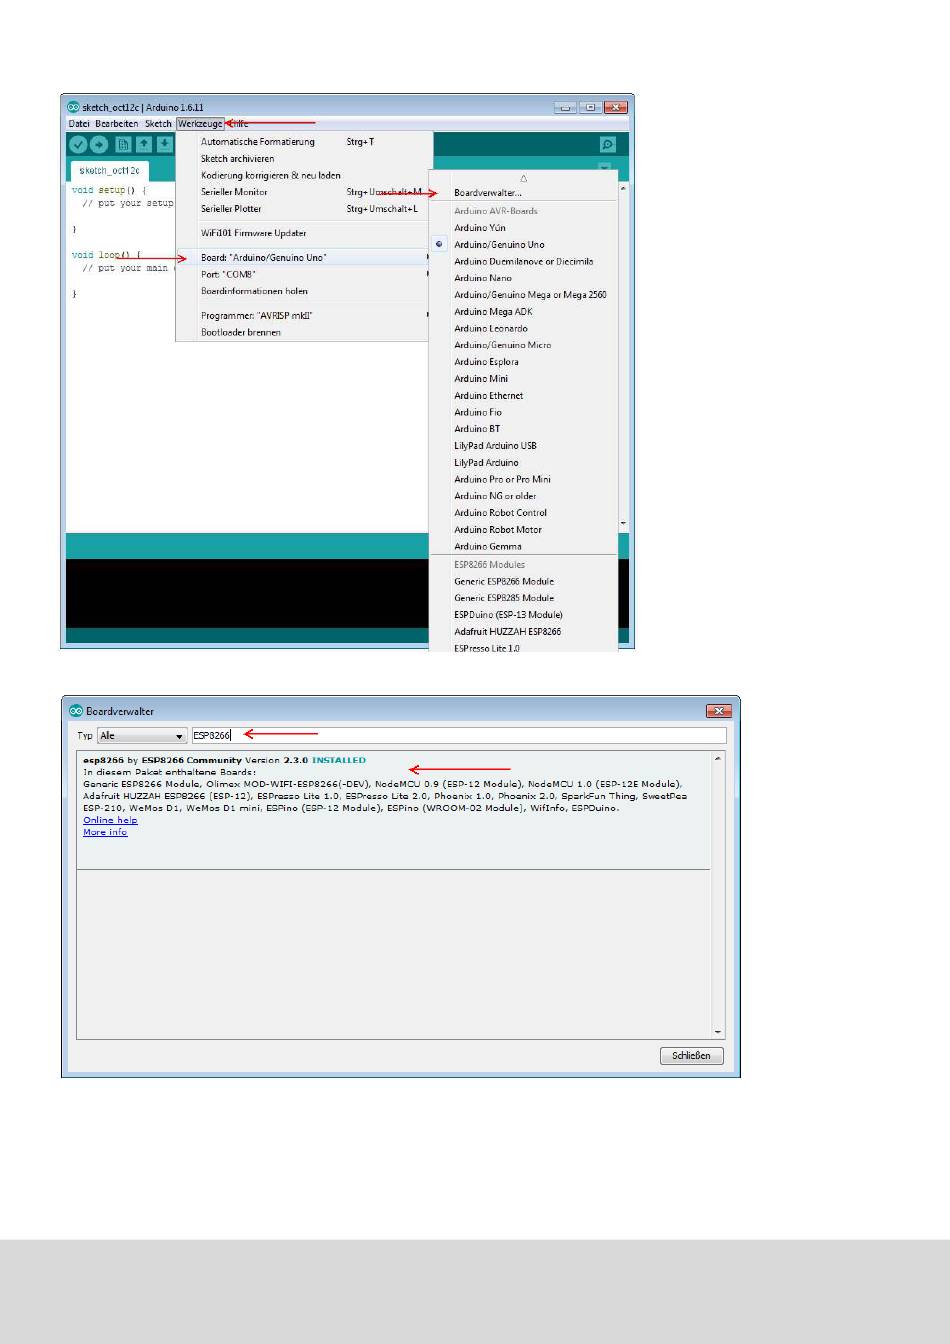Select Arduino Duemilanove or Diecimila
This screenshot has width=950, height=1344.
pos(524,261)
